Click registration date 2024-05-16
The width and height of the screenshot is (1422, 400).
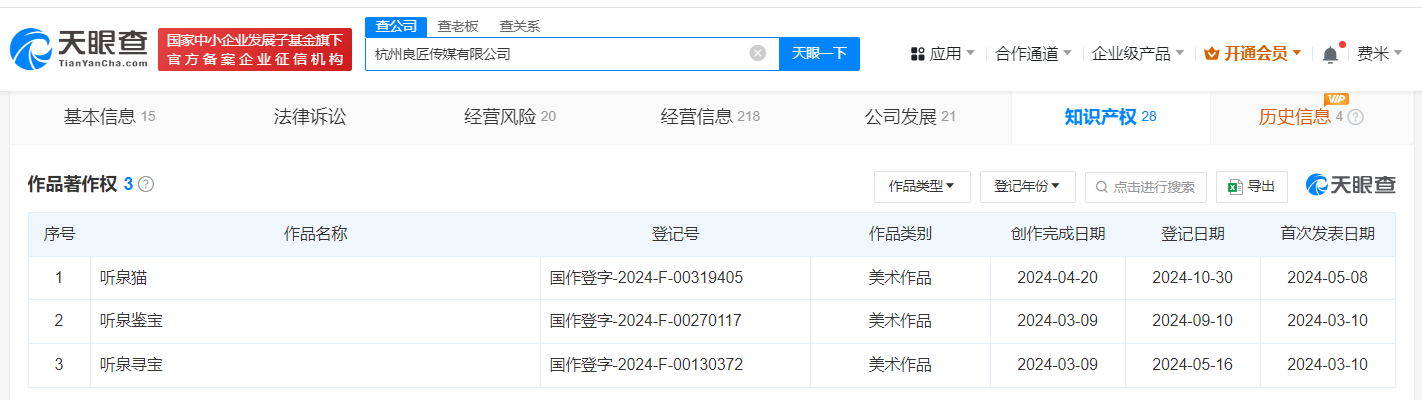(x=1192, y=365)
